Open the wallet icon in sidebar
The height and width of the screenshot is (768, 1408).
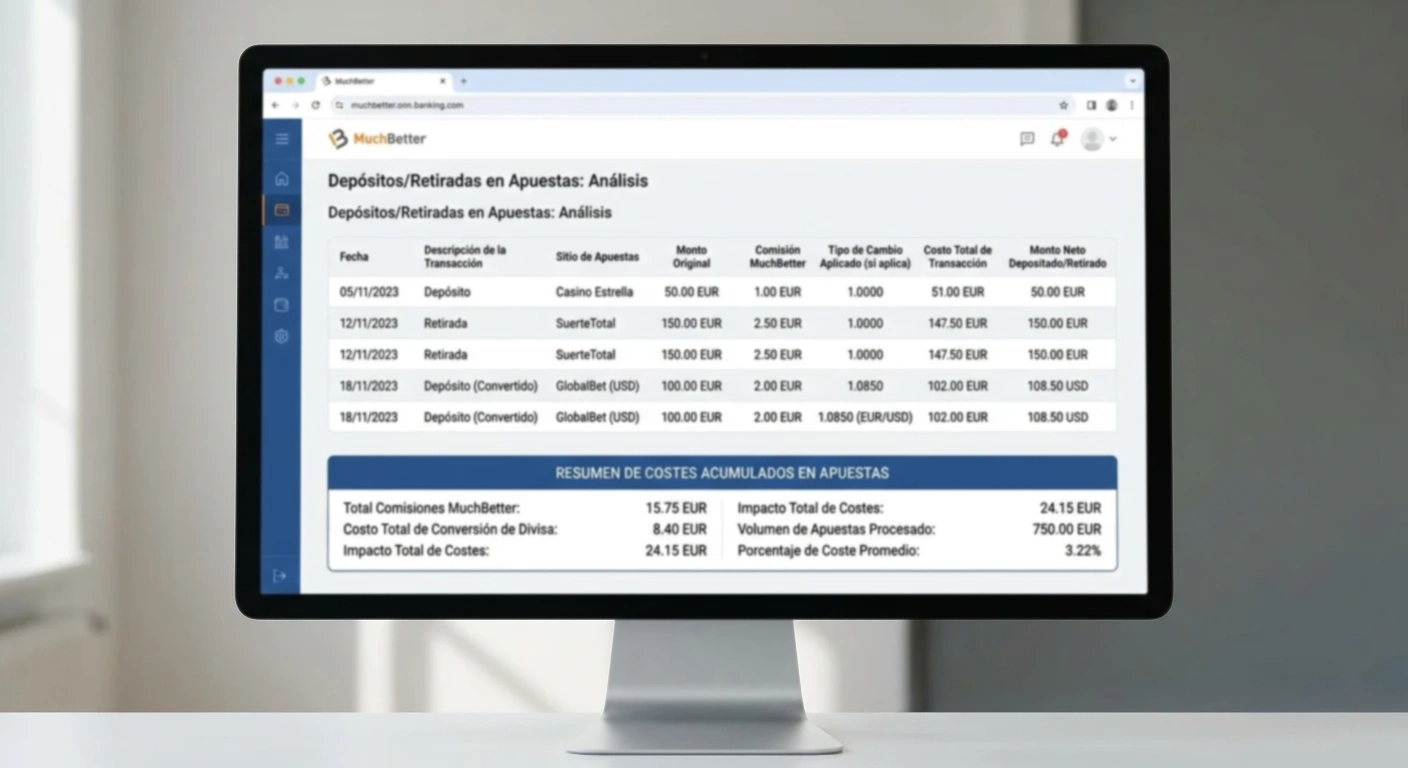[282, 305]
